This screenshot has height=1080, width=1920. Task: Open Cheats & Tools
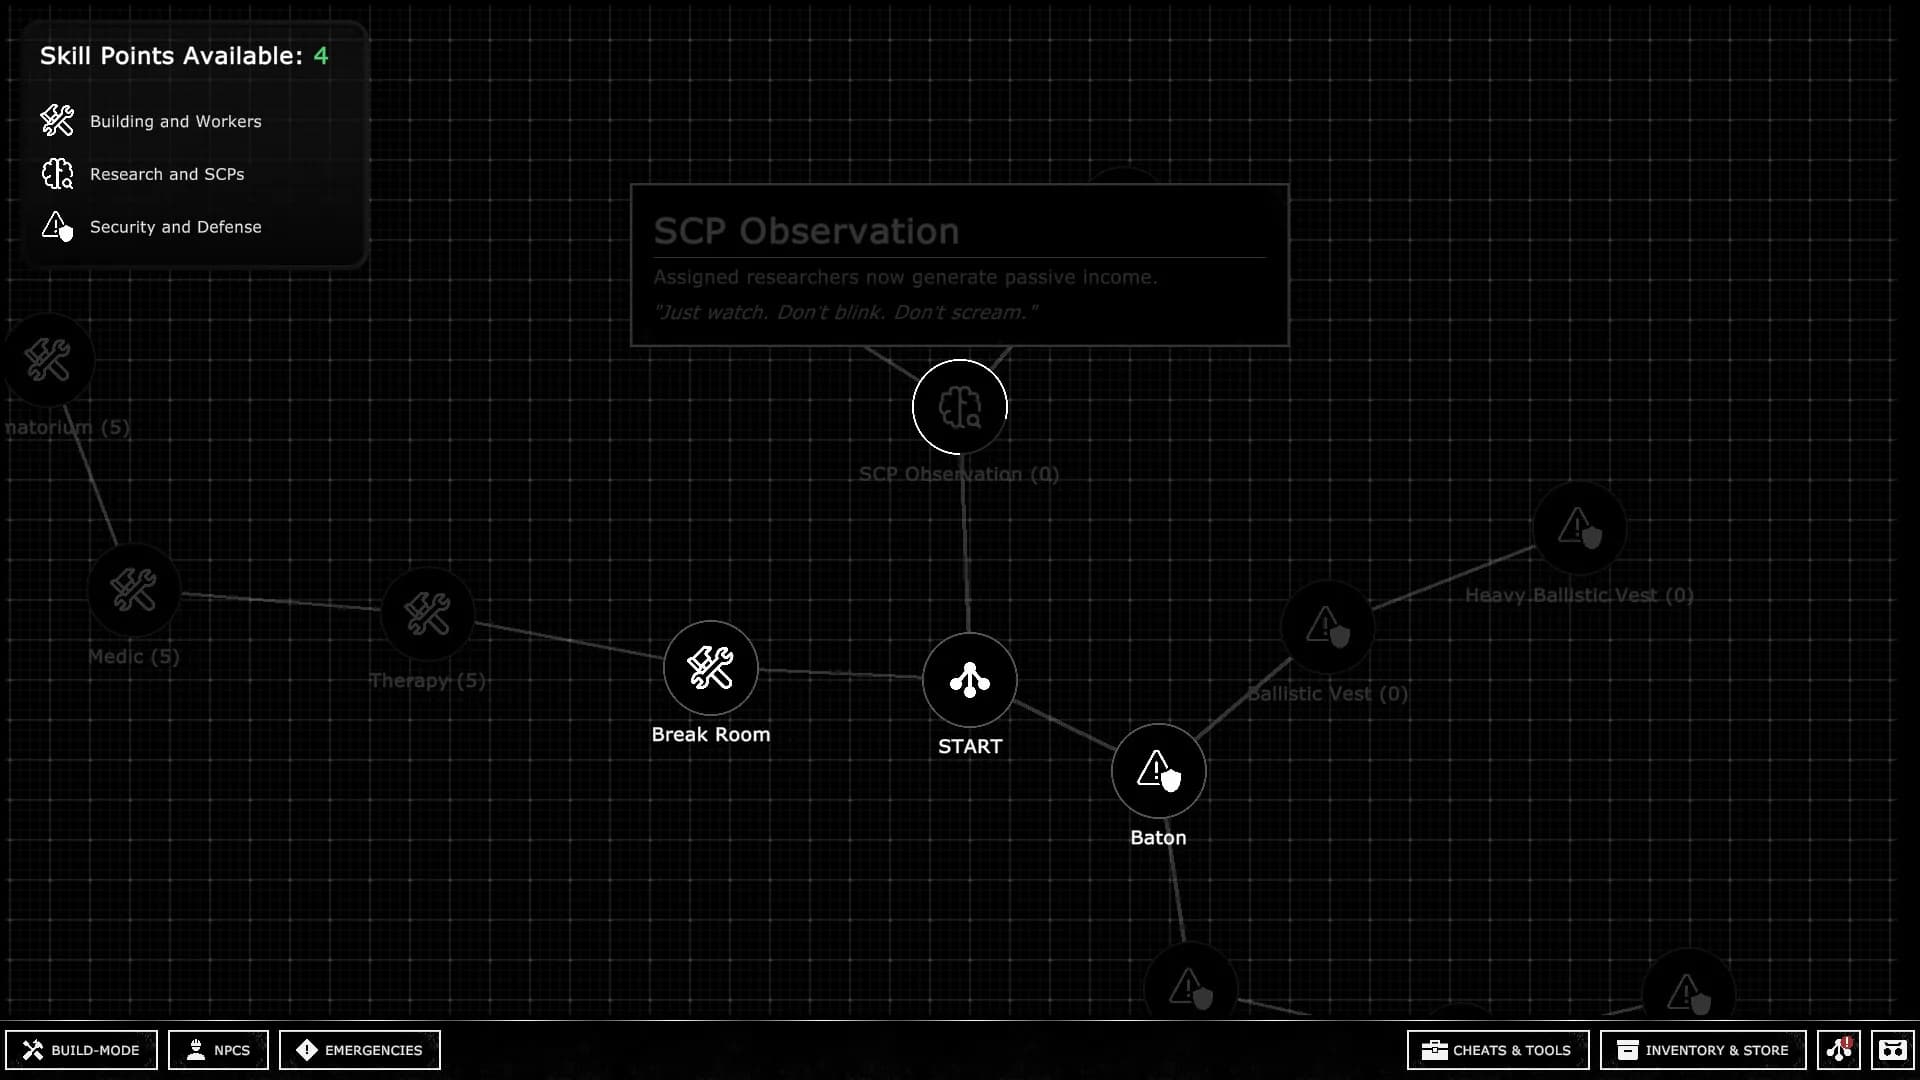tap(1498, 1050)
